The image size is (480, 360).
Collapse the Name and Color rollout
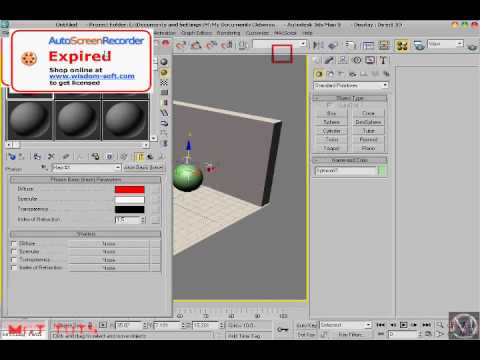350,160
